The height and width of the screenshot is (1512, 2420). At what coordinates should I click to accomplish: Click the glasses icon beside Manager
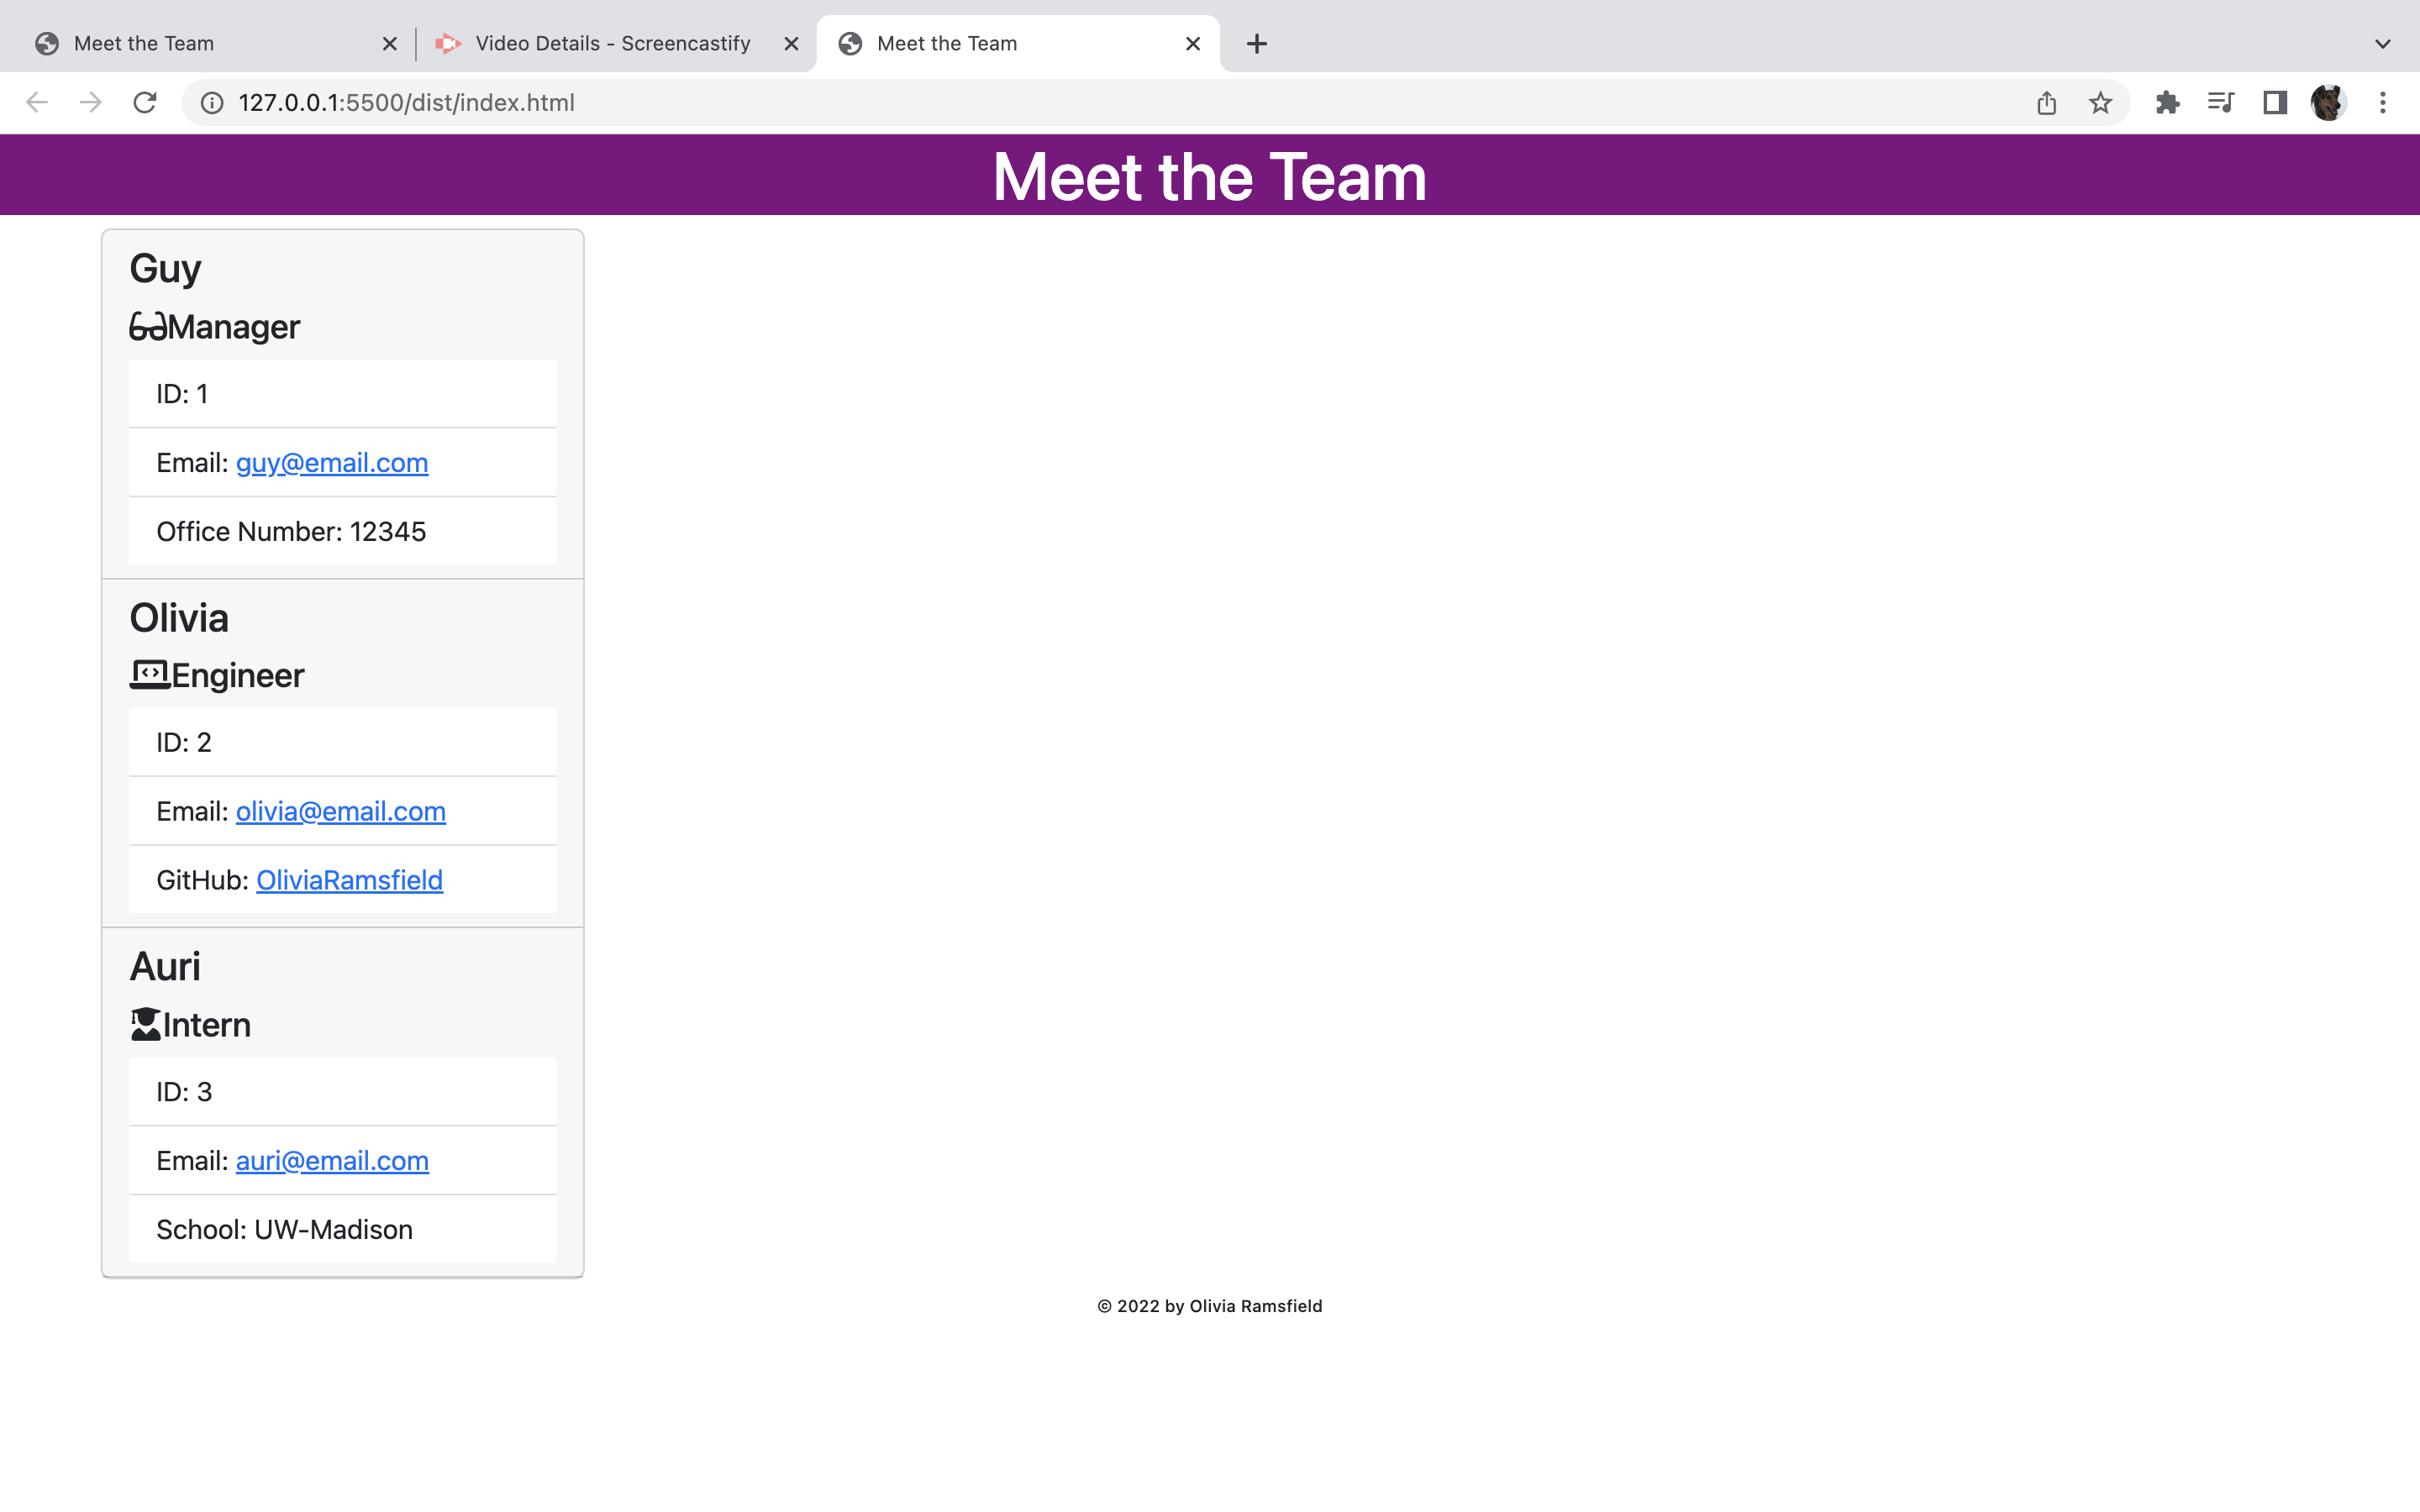(147, 326)
